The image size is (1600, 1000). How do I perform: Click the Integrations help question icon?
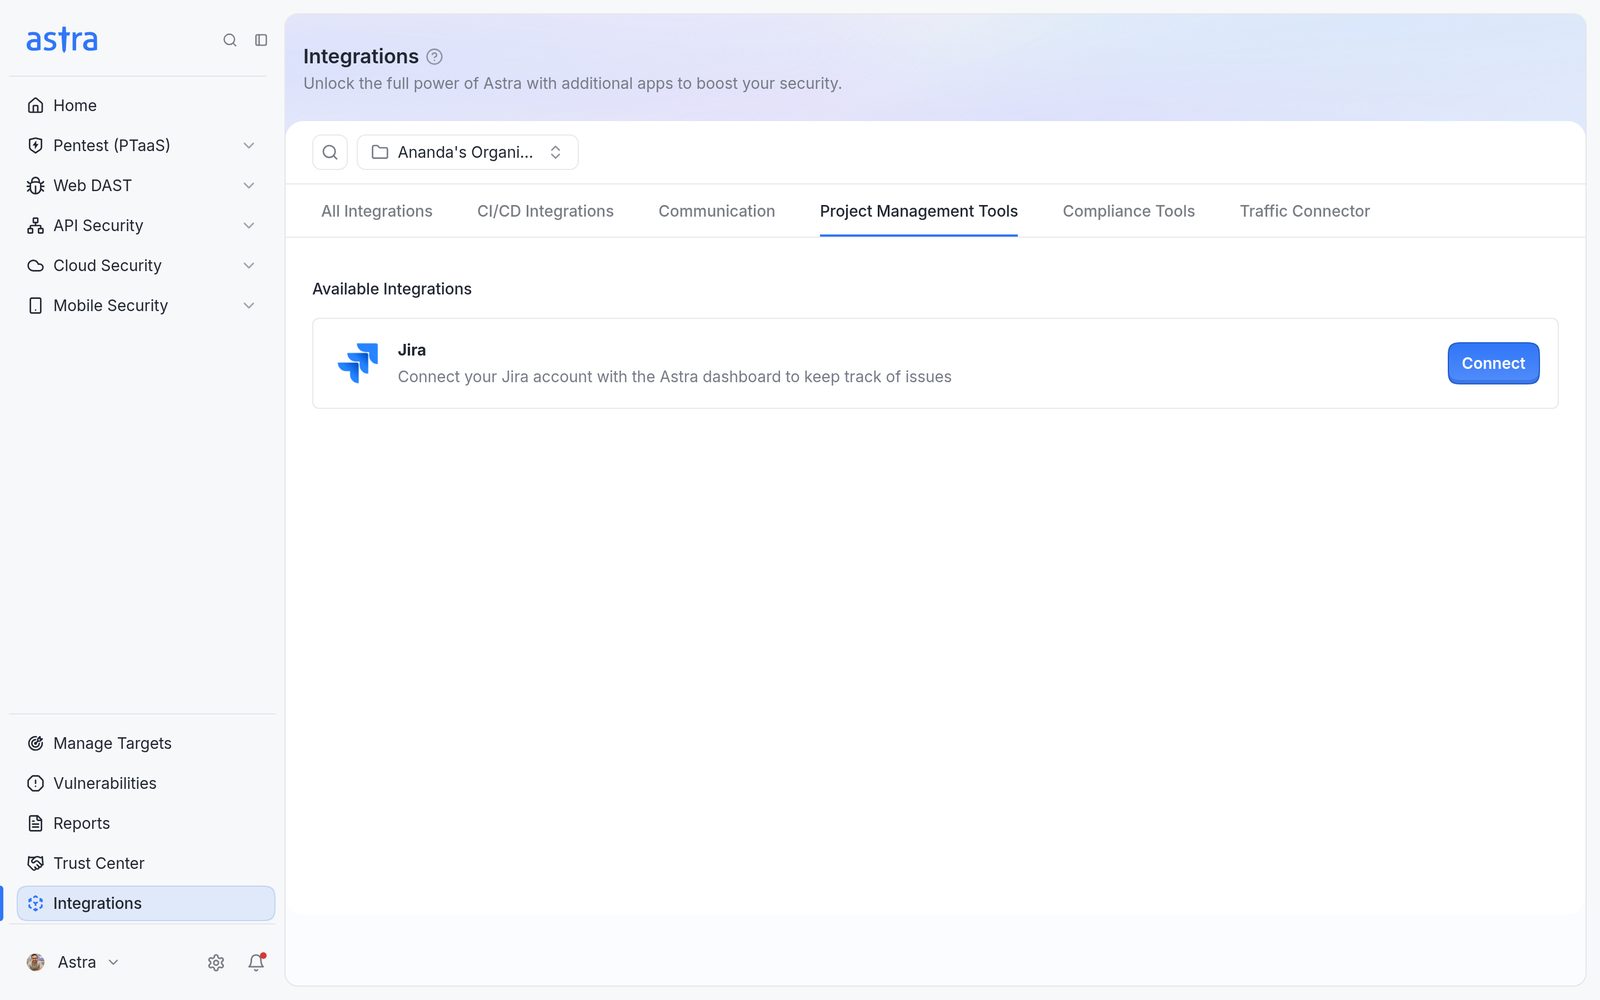tap(434, 57)
